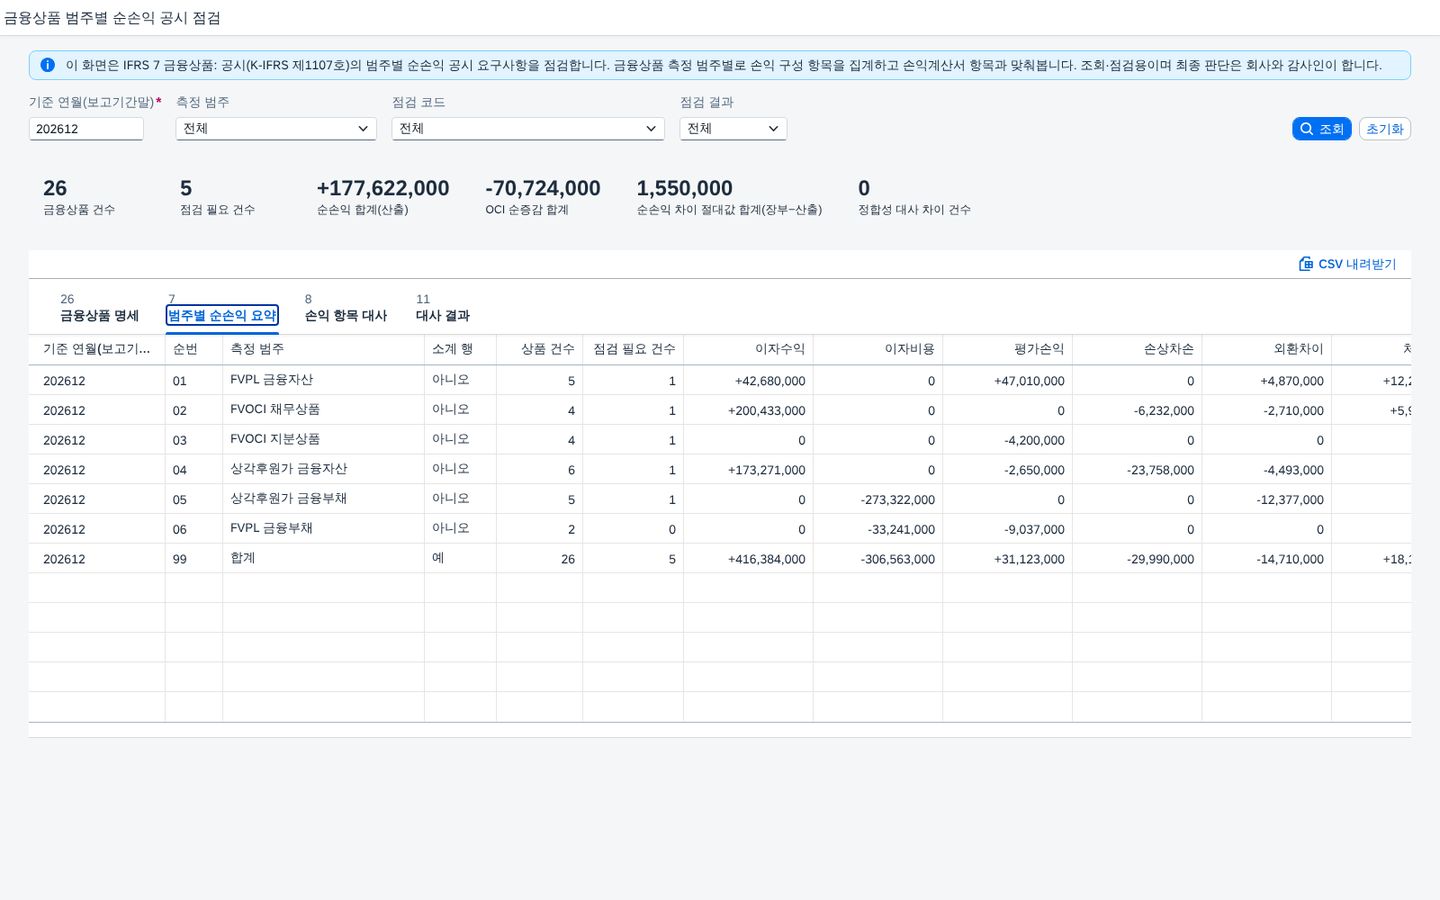1440x900 pixels.
Task: Open the 손익 항목 대사 tab
Action: pos(346,315)
